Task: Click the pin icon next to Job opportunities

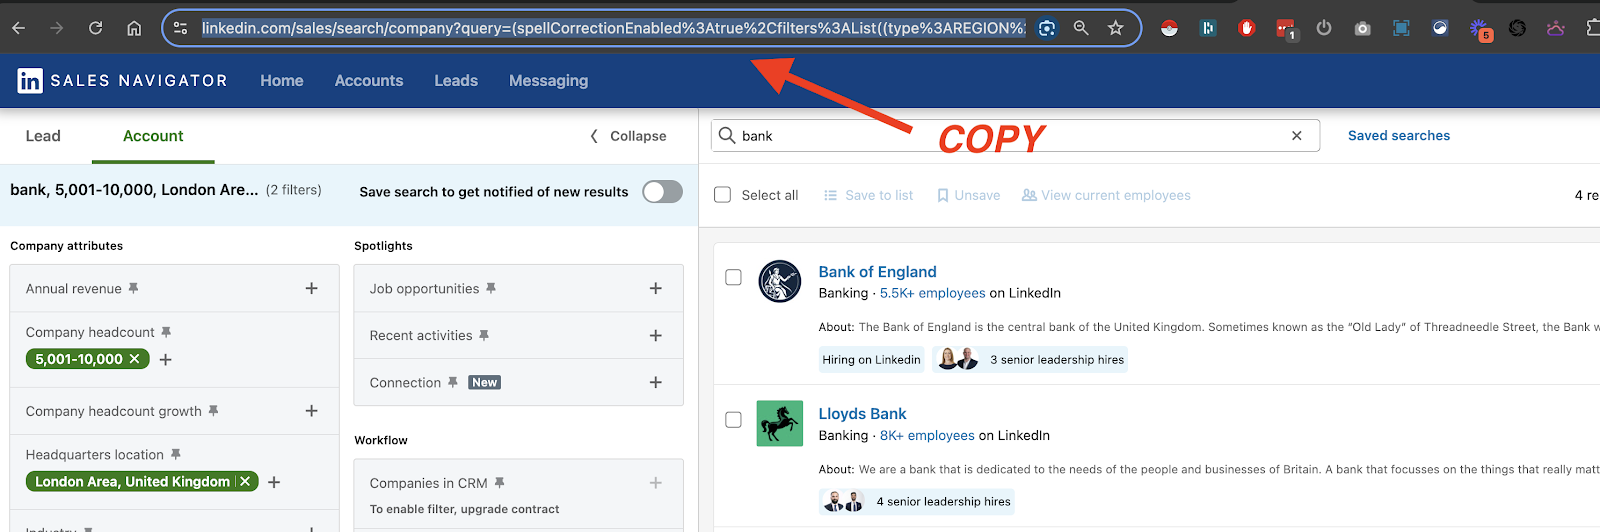Action: [x=491, y=288]
